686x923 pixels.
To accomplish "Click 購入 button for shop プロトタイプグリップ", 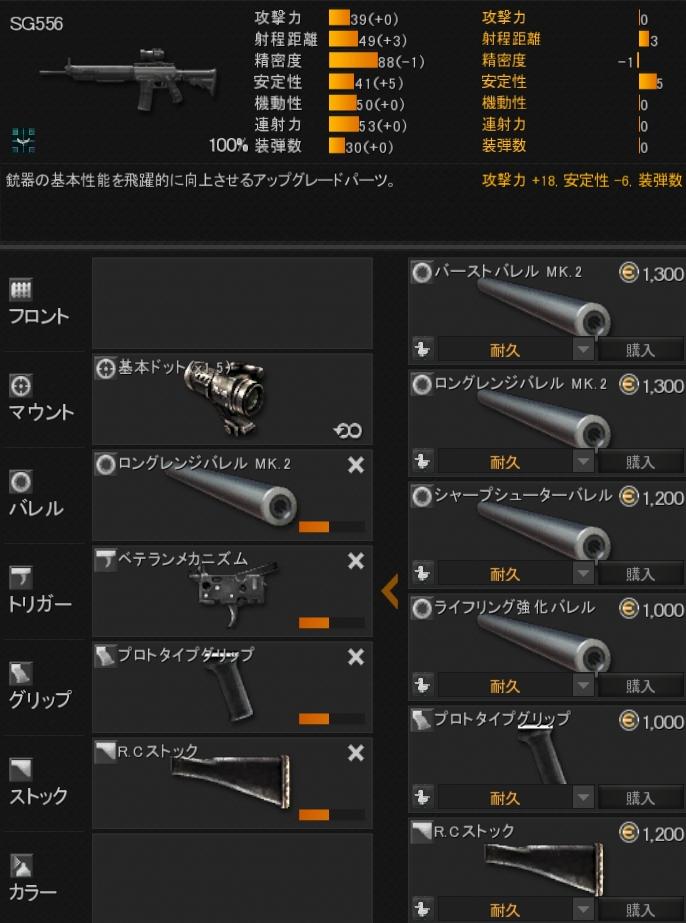I will [x=641, y=798].
